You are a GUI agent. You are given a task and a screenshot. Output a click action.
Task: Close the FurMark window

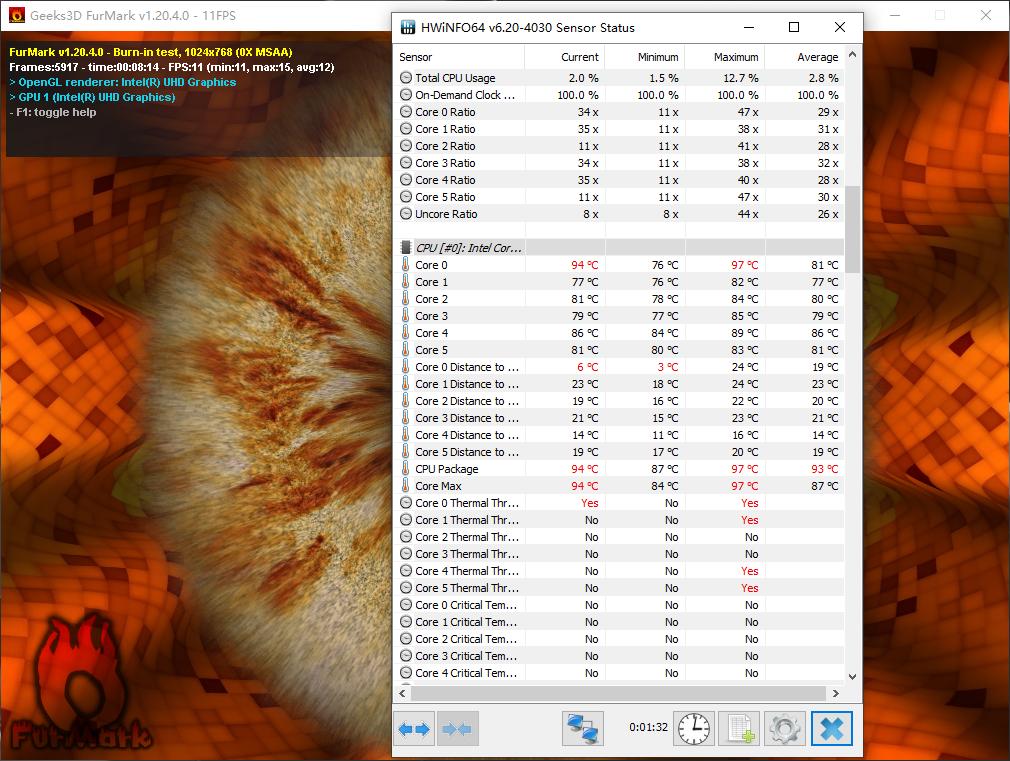(x=986, y=15)
